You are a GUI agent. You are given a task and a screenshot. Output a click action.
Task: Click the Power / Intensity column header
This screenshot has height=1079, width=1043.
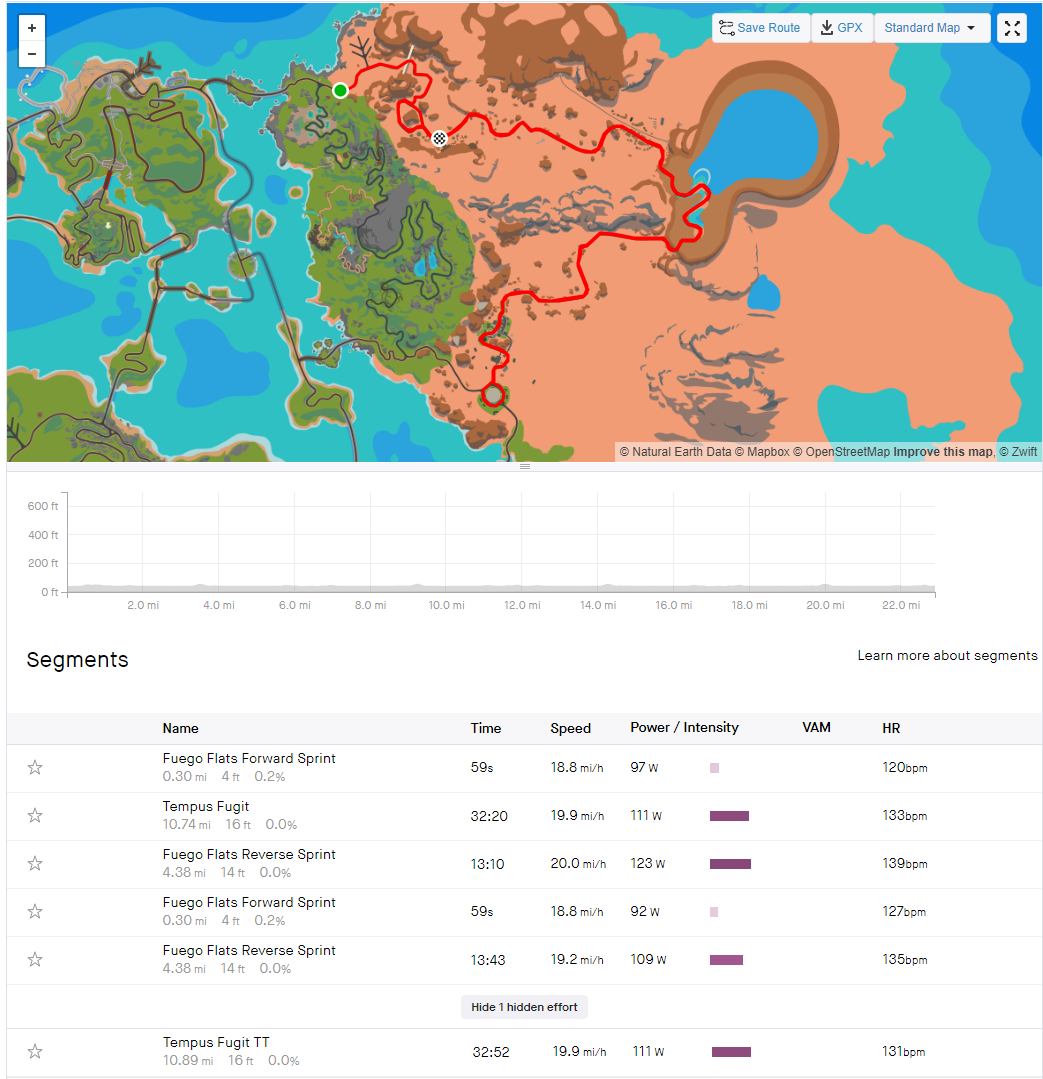[x=685, y=727]
